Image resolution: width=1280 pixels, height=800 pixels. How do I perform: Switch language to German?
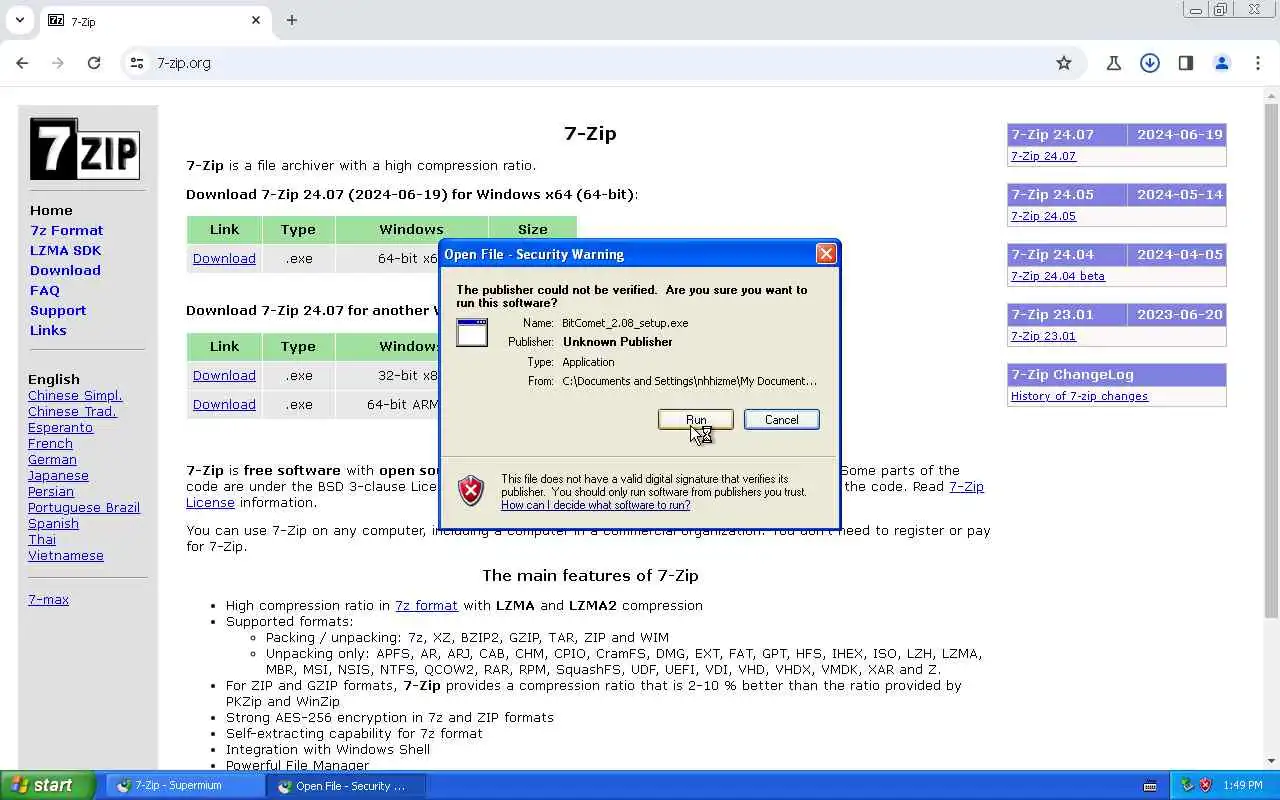(x=52, y=459)
